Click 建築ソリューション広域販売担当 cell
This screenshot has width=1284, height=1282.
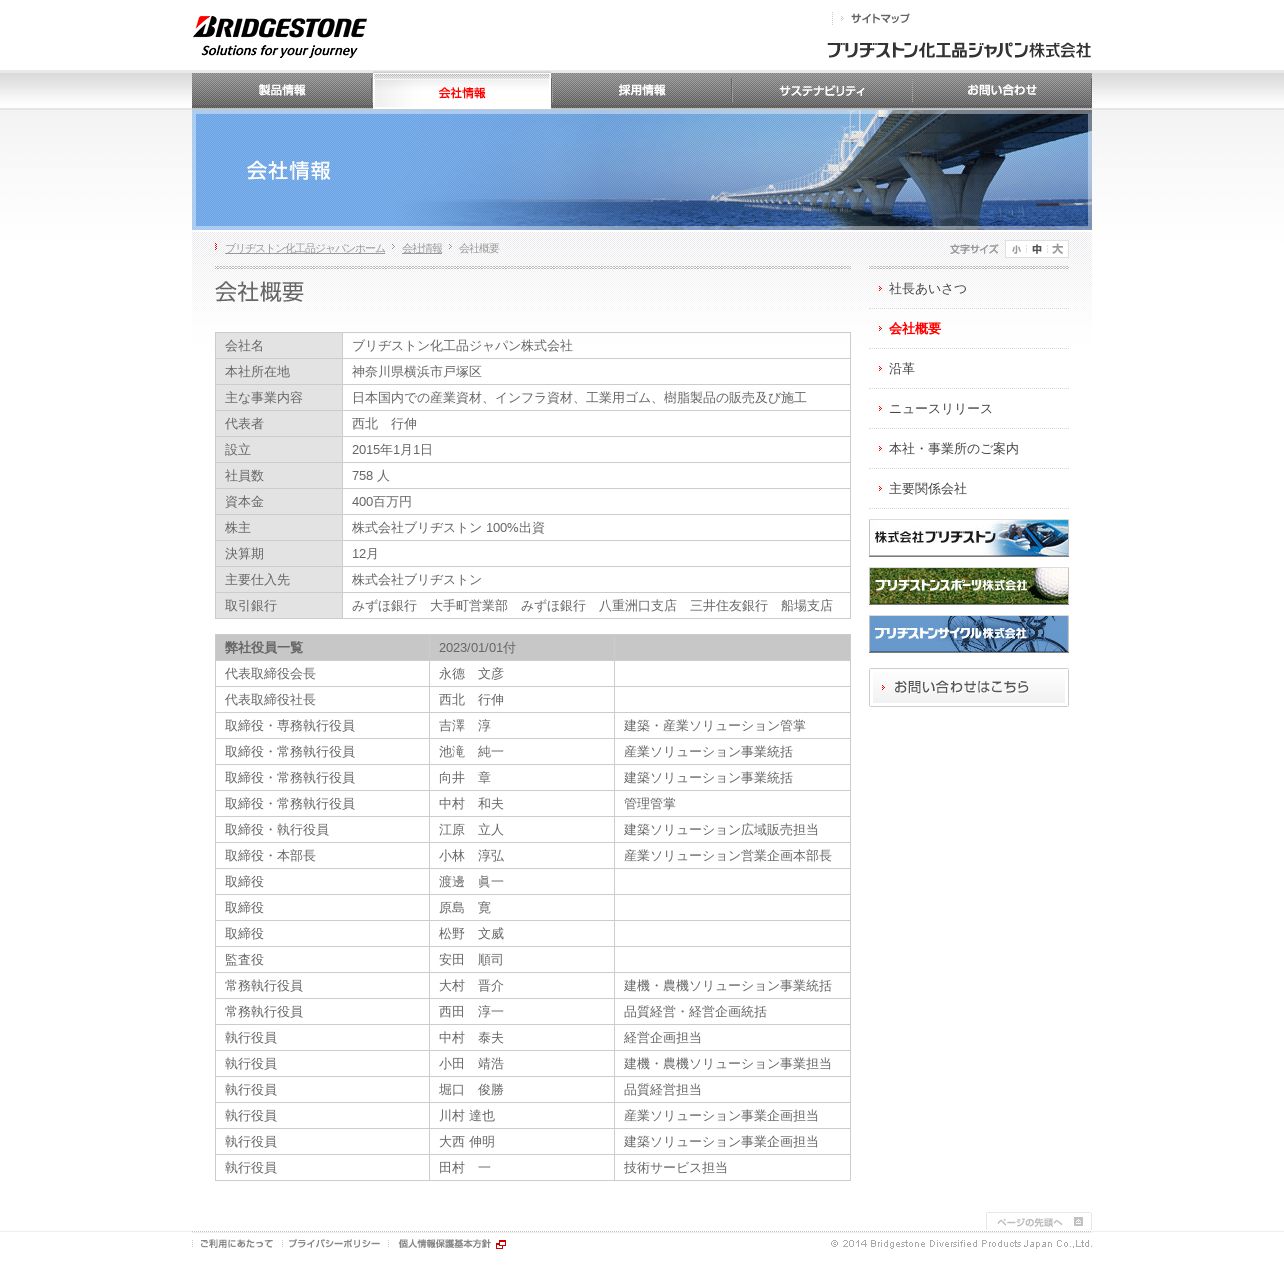coord(732,830)
